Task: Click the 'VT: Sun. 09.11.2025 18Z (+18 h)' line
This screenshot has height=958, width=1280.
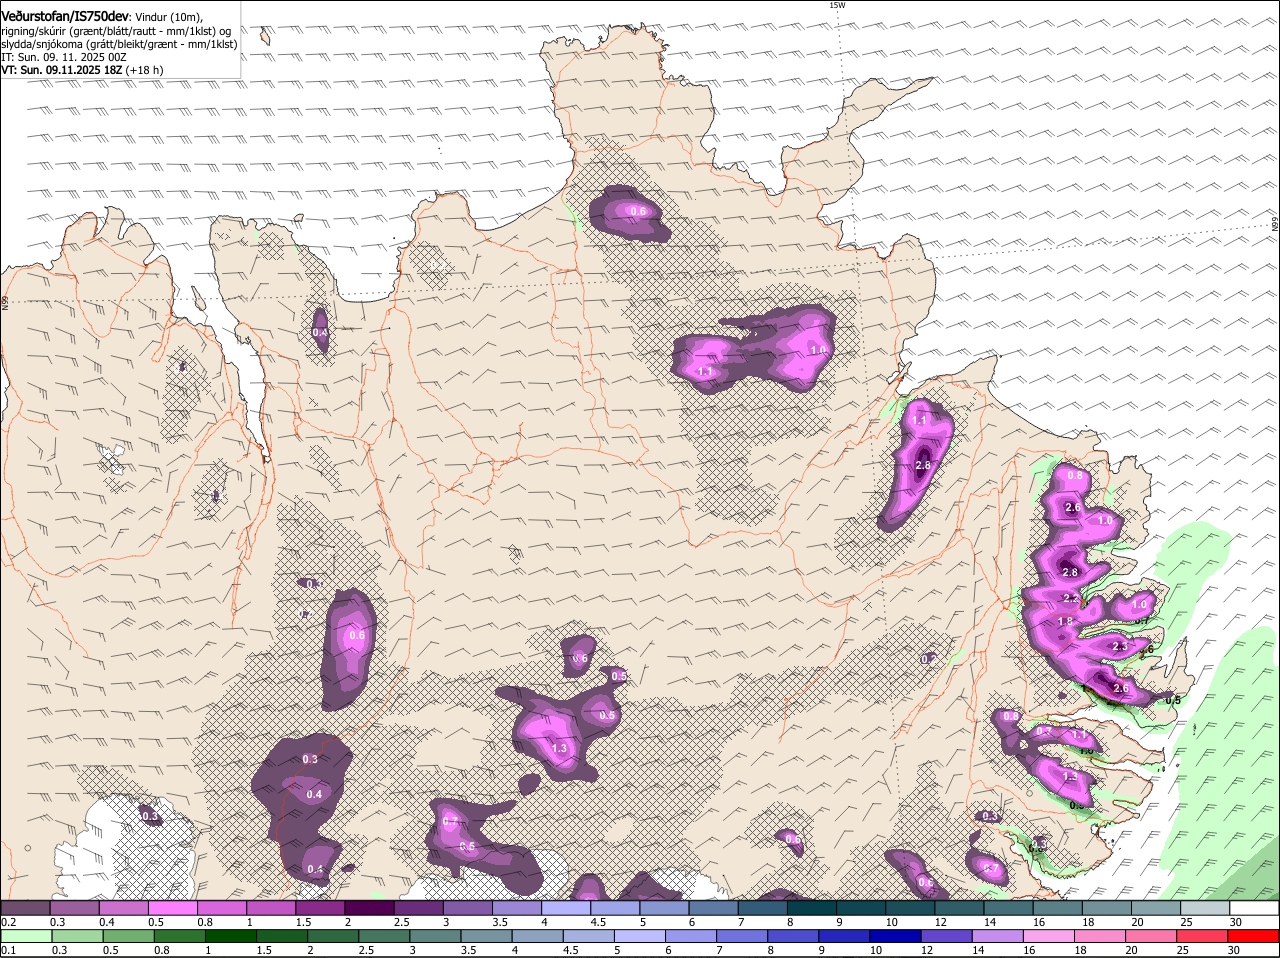Action: coord(82,70)
